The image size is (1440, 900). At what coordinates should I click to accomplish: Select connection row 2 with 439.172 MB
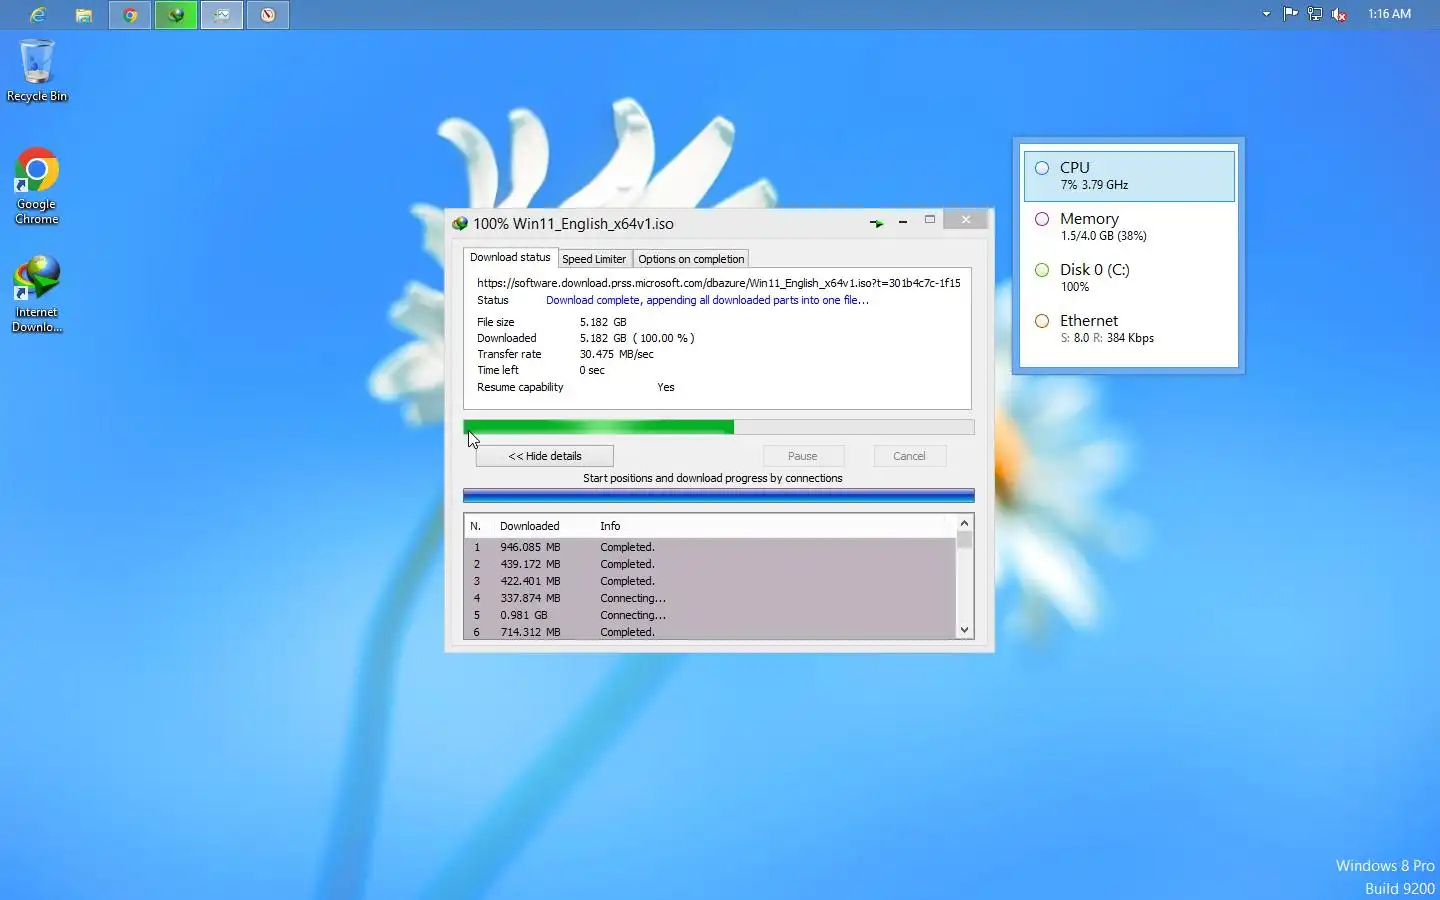[710, 564]
